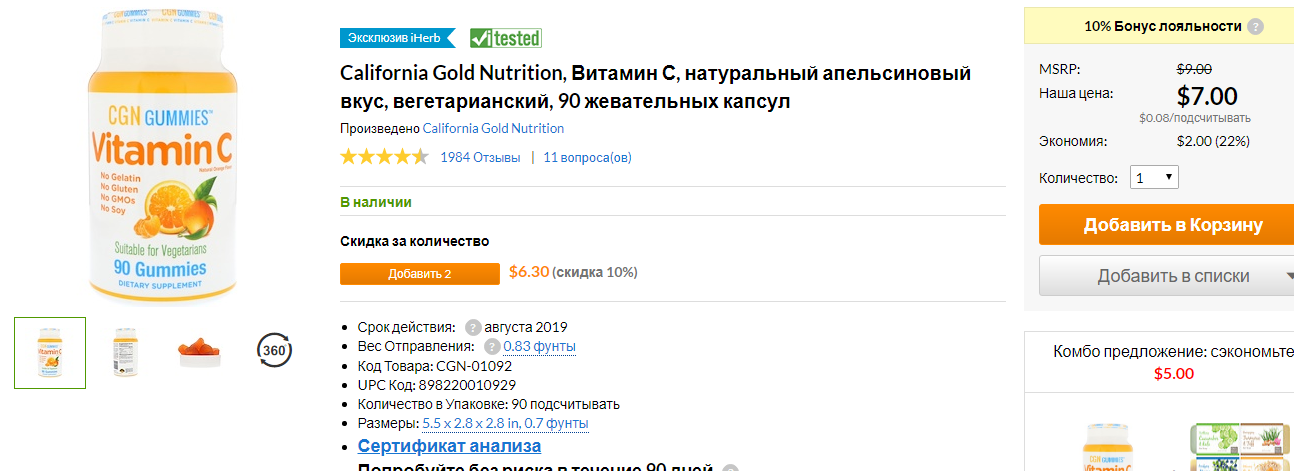Select the back label bottle thumbnail
The width and height of the screenshot is (1294, 471).
[x=126, y=352]
